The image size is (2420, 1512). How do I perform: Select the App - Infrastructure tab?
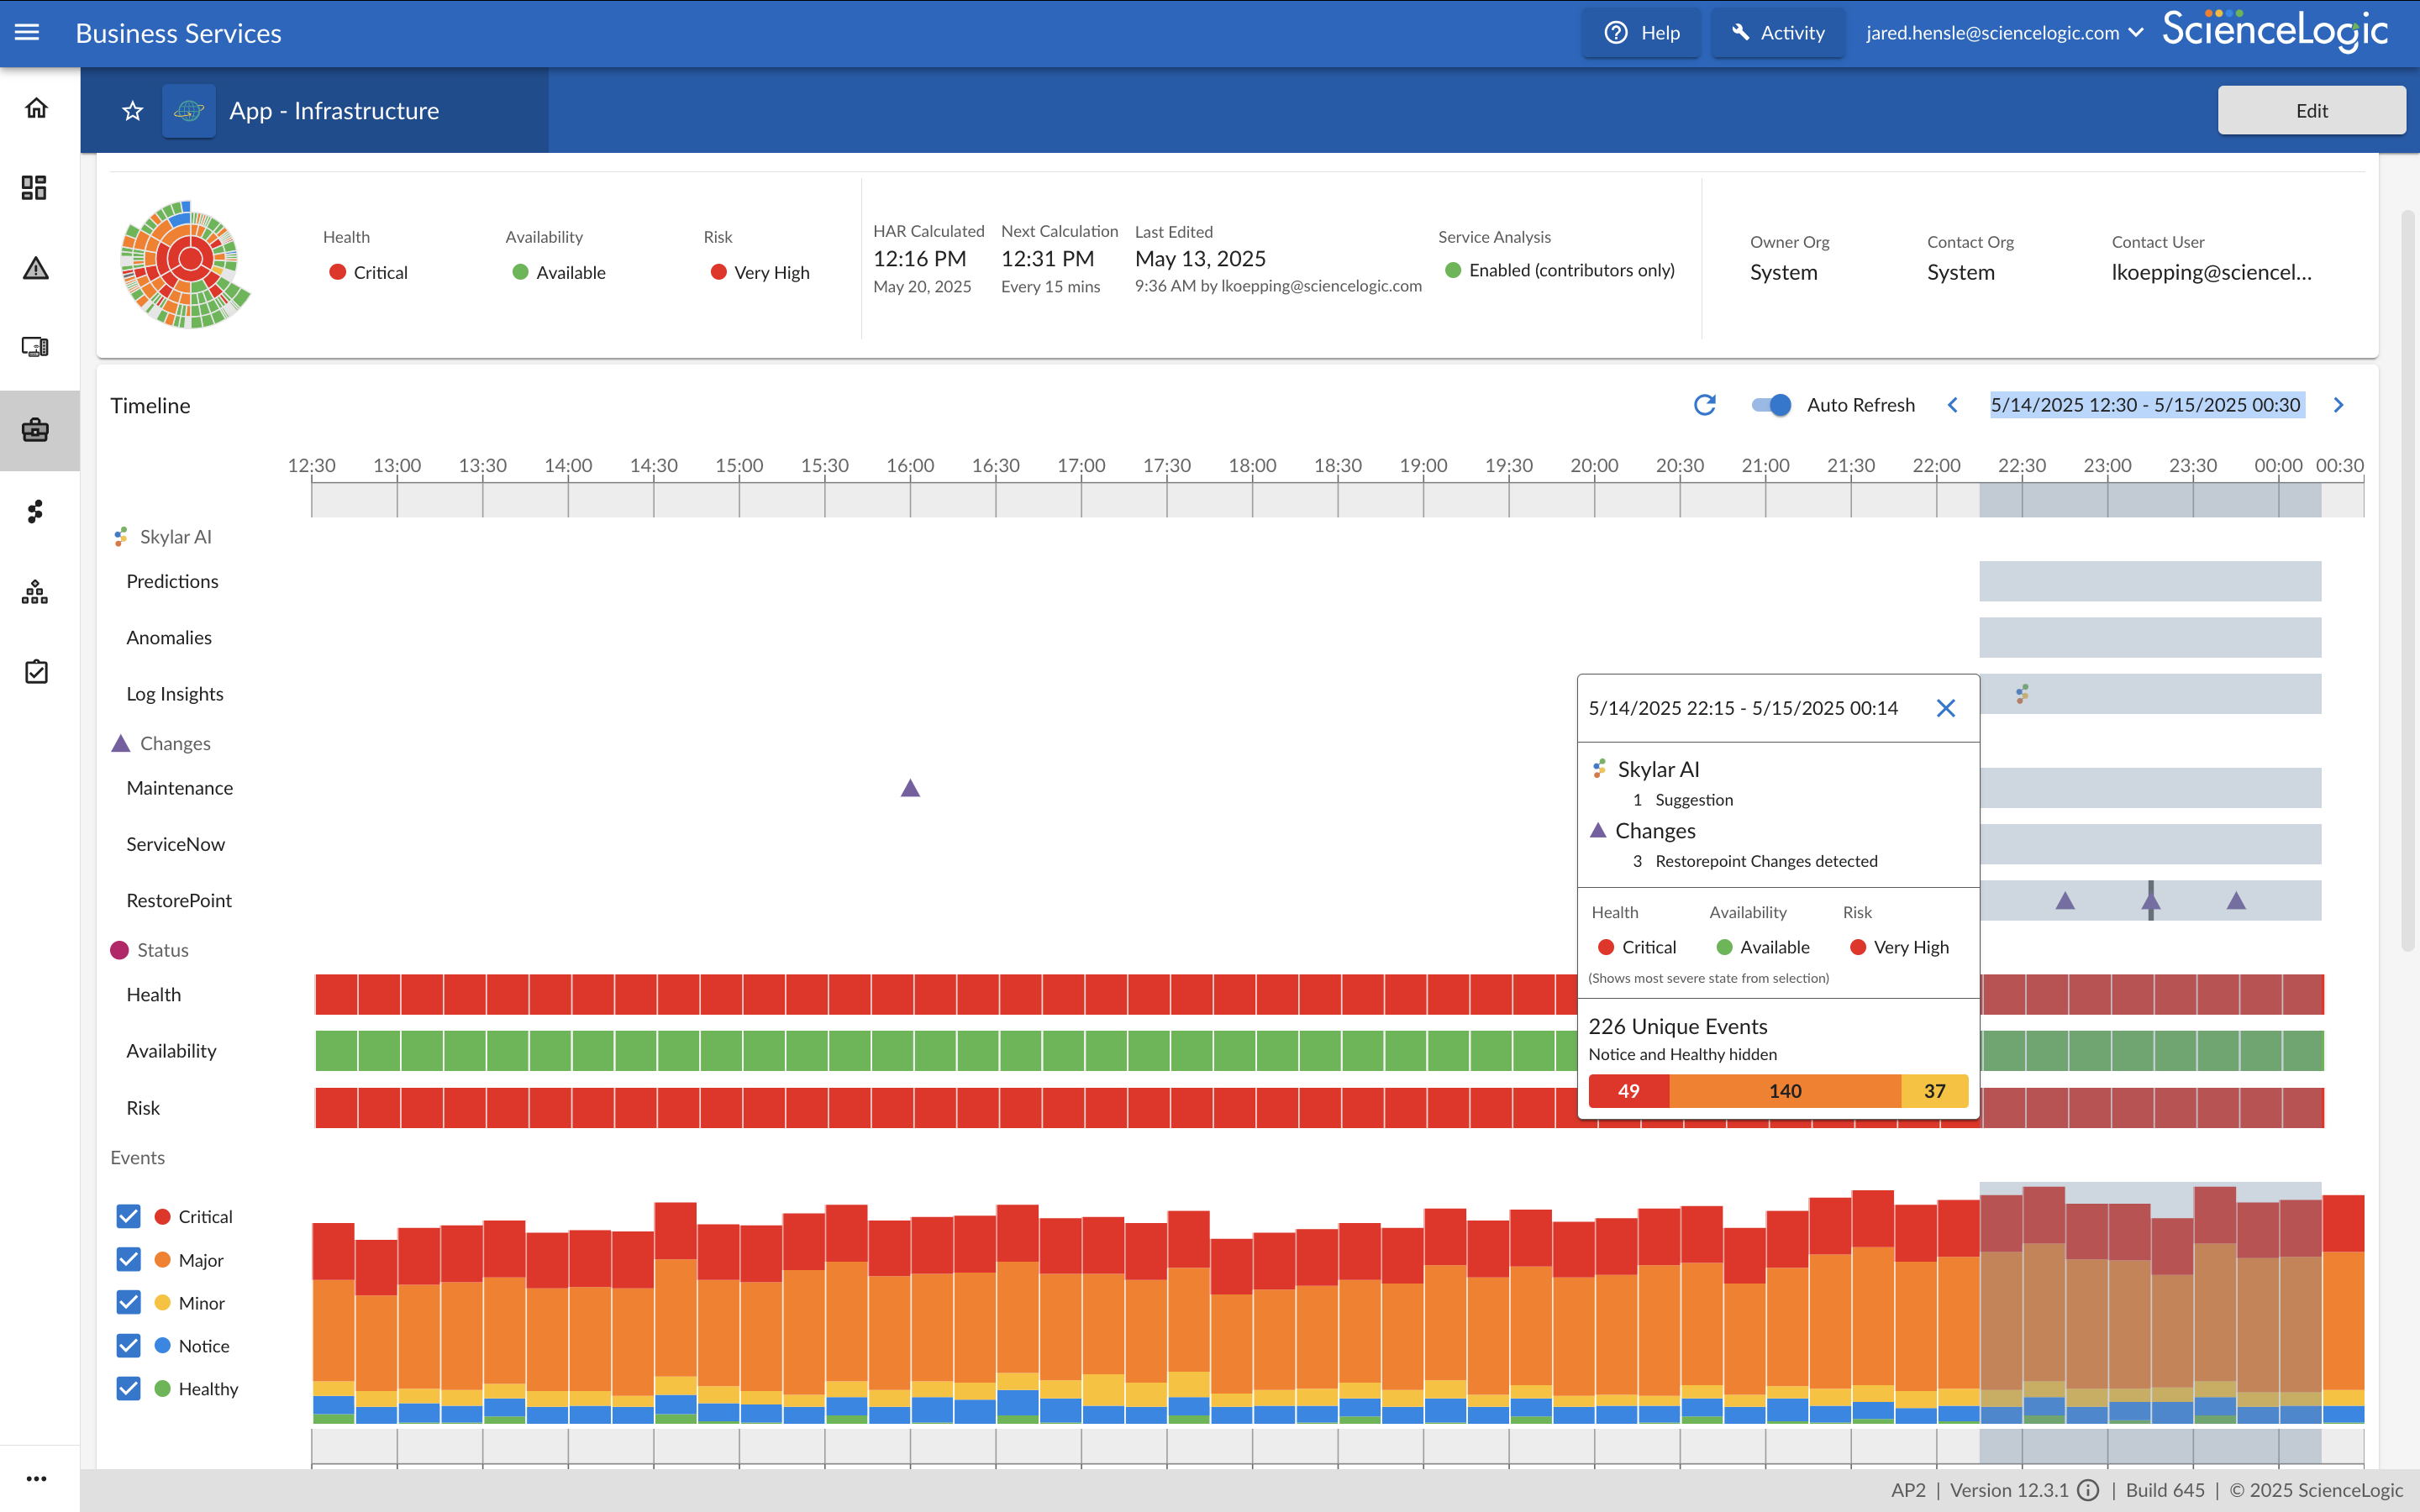314,111
